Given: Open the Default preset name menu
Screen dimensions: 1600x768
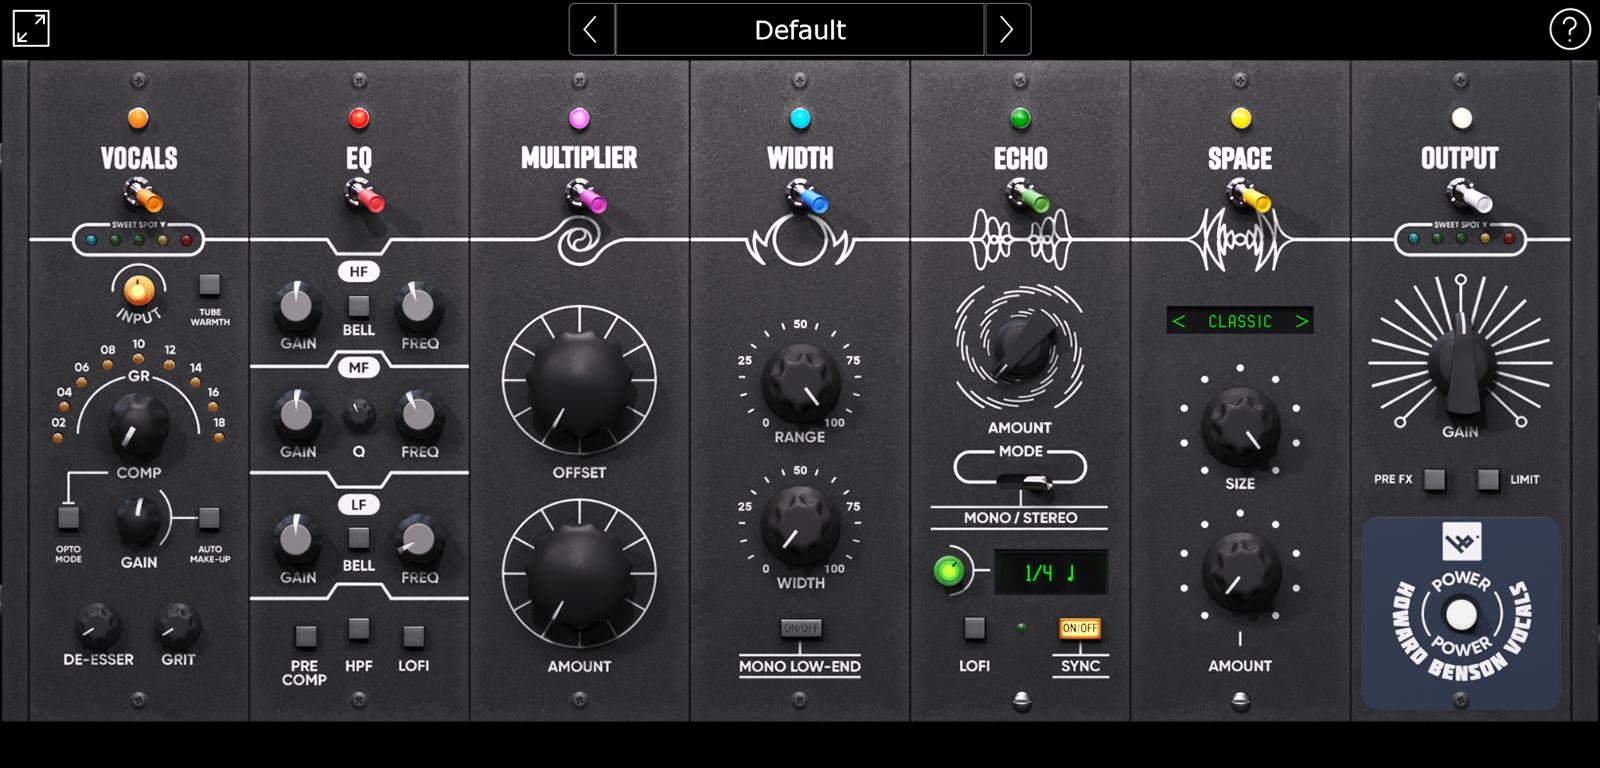Looking at the screenshot, I should [800, 30].
